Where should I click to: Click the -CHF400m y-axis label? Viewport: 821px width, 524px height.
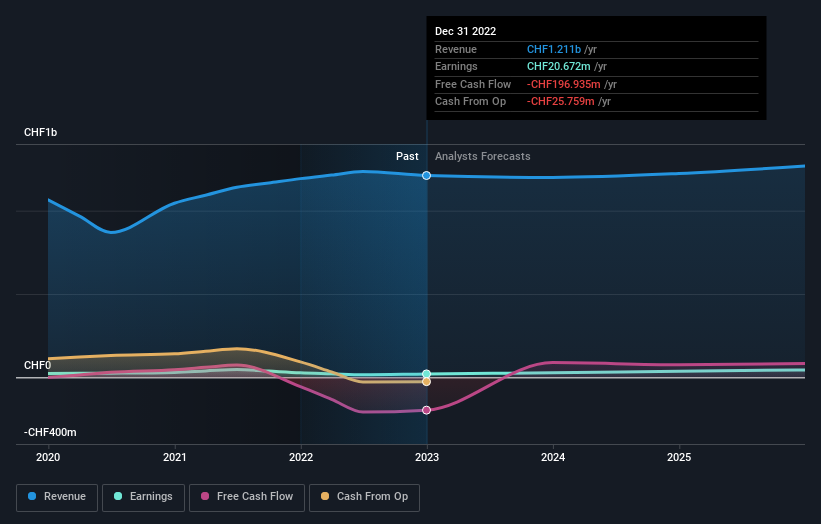[50, 432]
